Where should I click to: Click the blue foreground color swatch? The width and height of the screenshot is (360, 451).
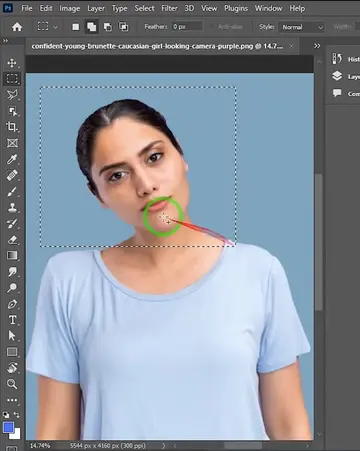point(8,427)
